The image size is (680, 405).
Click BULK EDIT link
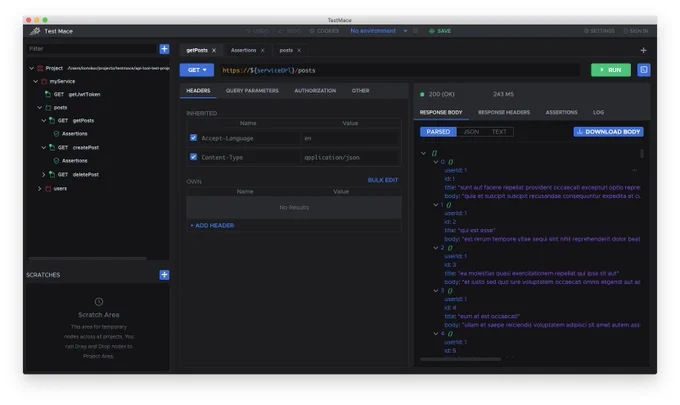(382, 180)
